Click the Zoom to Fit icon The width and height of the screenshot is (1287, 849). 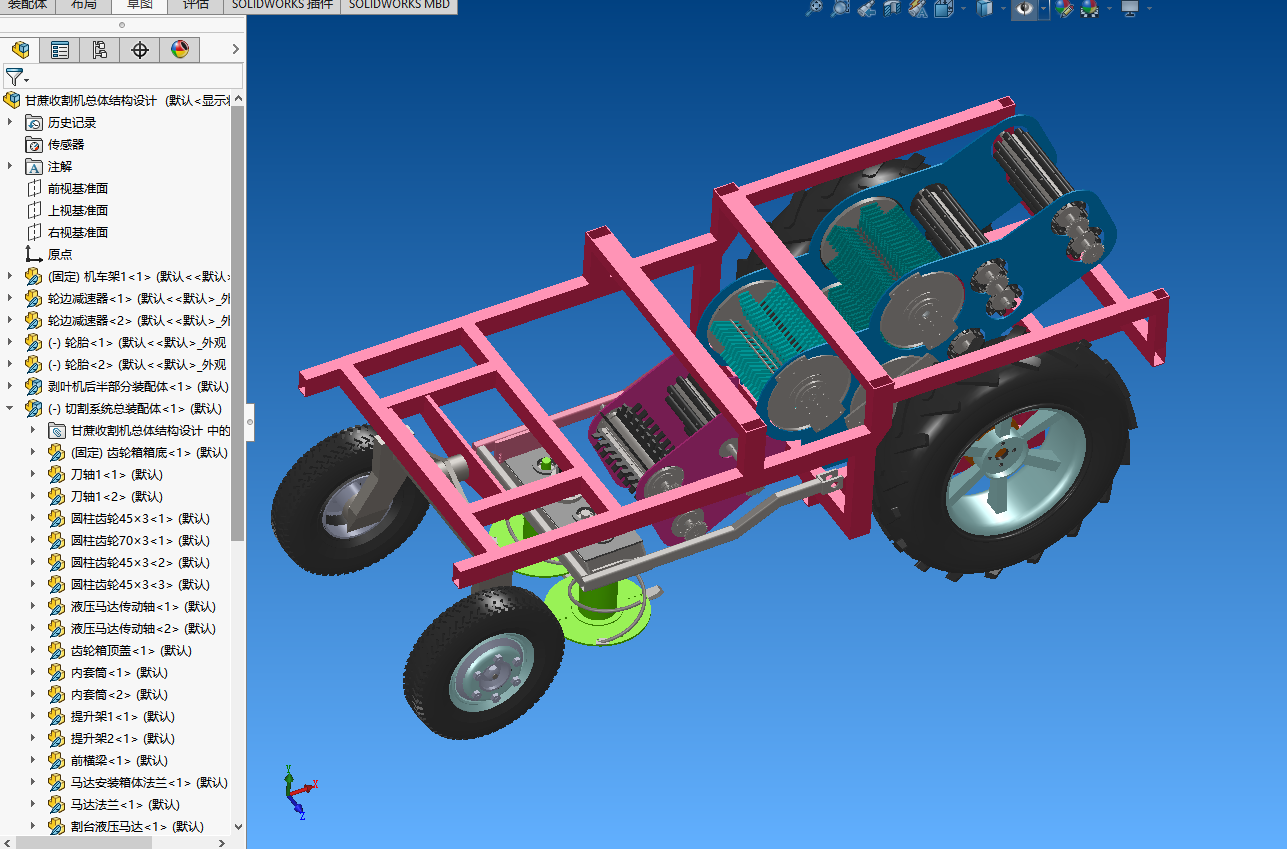coord(815,8)
